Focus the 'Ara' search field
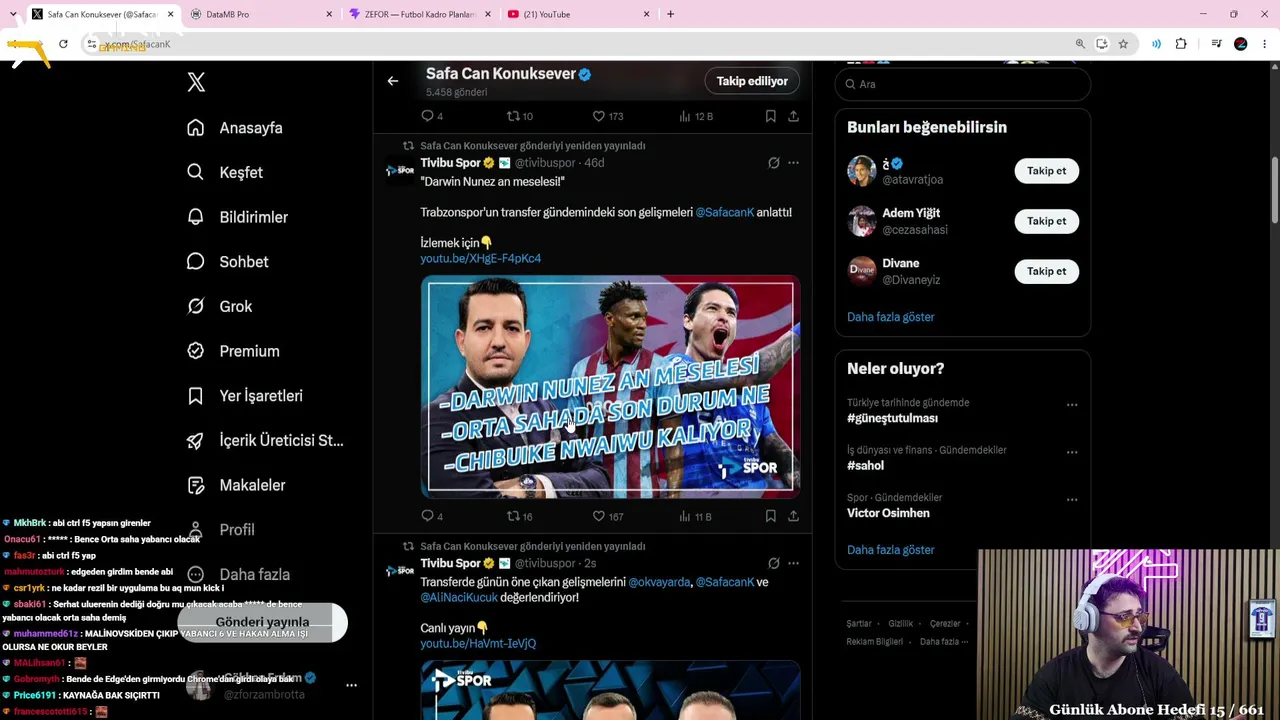1280x720 pixels. pyautogui.click(x=962, y=84)
